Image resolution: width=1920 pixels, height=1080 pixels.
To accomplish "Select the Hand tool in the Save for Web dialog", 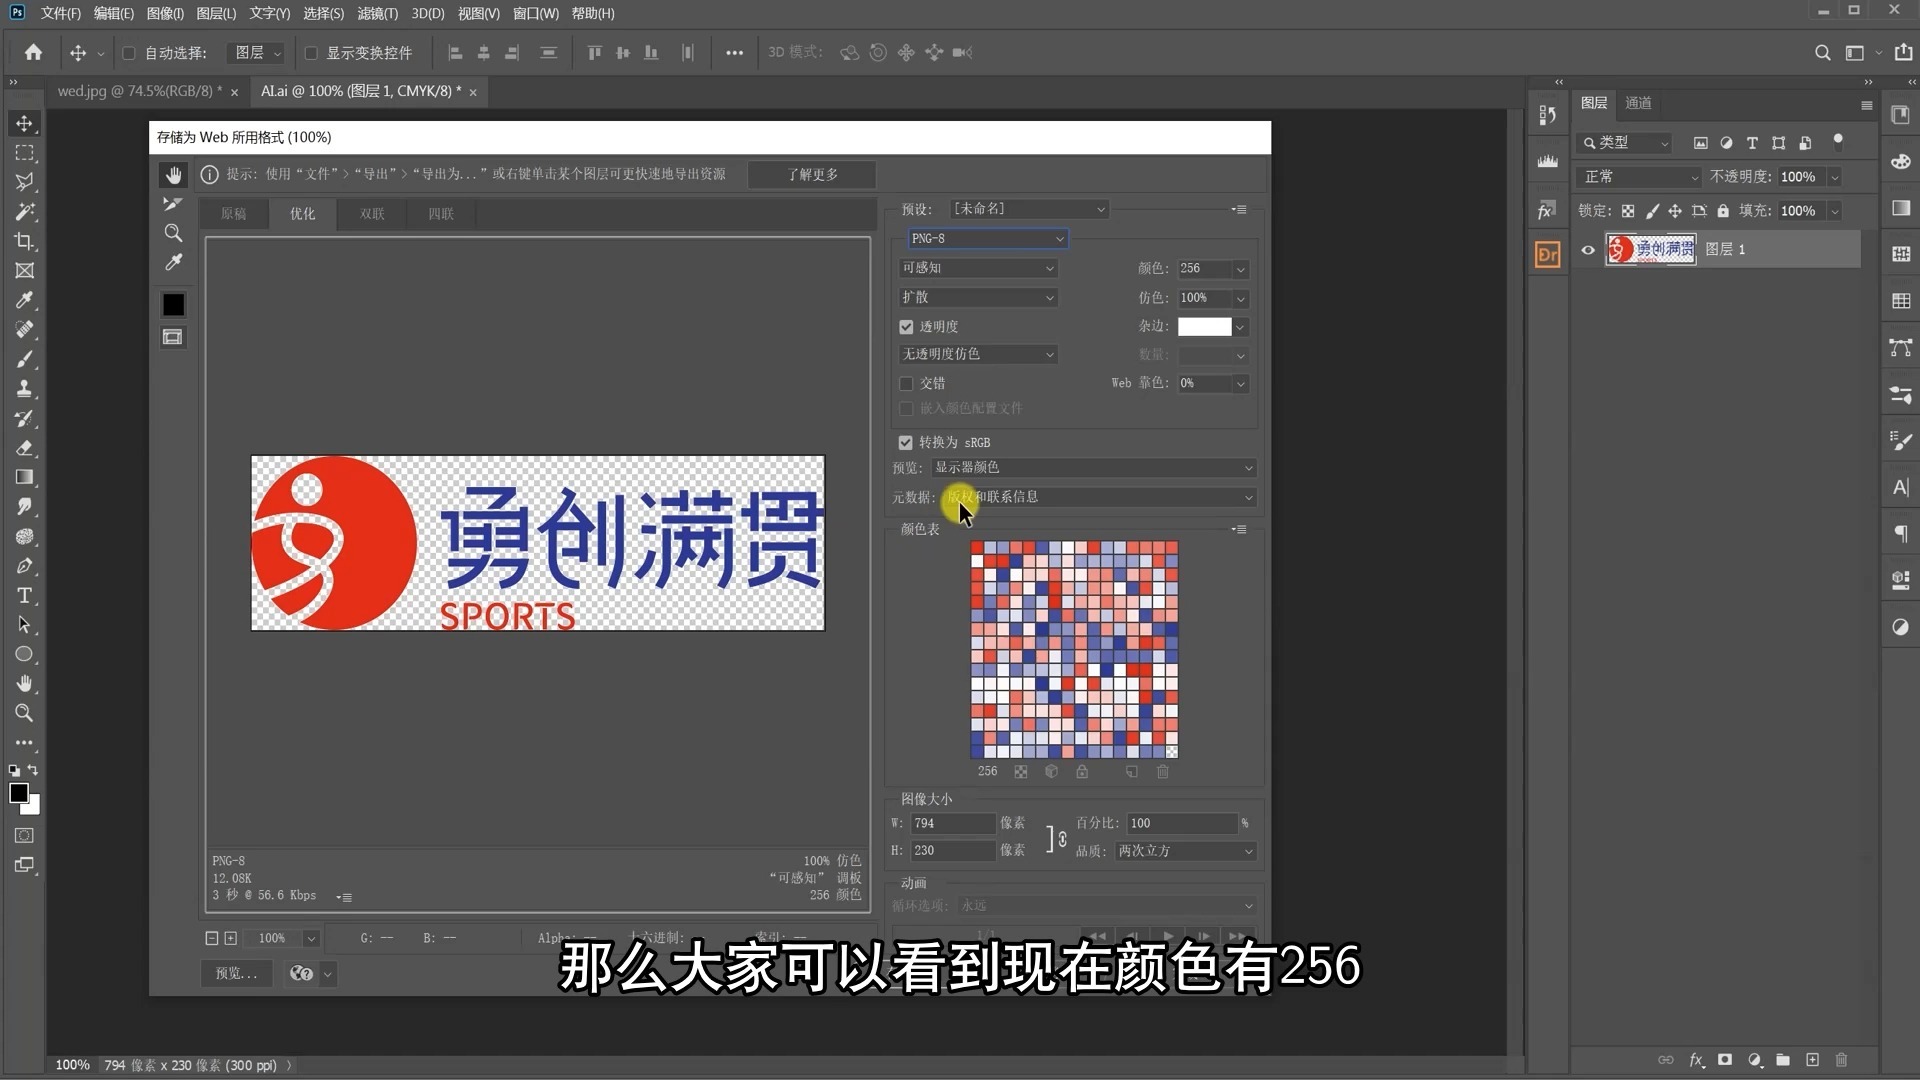I will (x=173, y=174).
